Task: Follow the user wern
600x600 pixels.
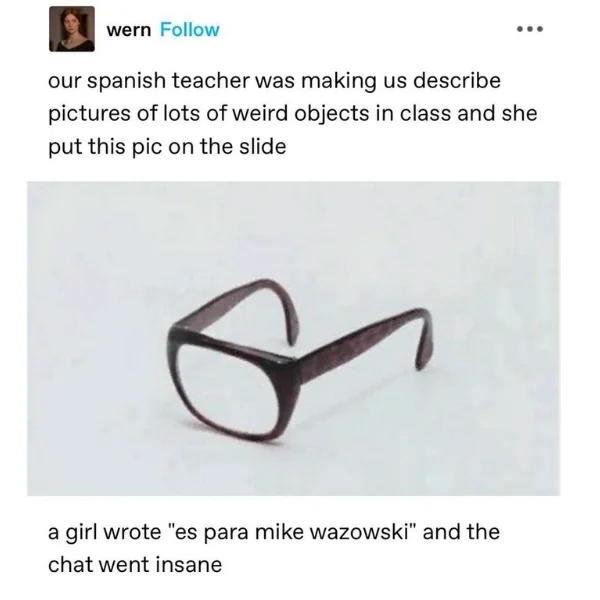Action: pos(190,30)
